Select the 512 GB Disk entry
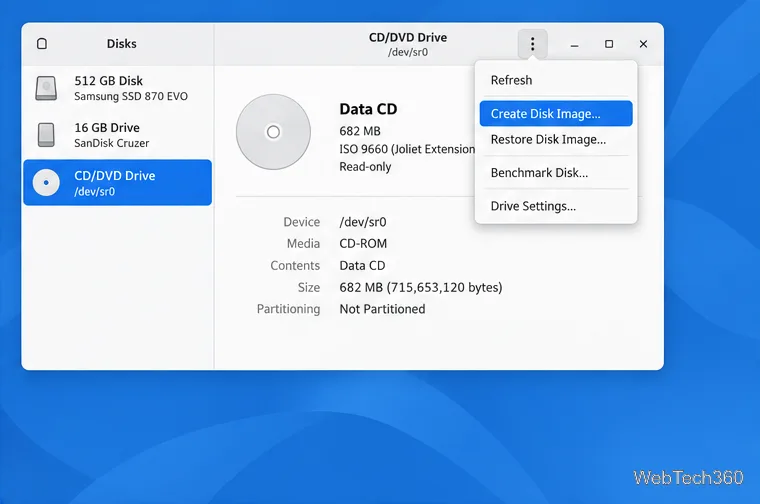 point(117,88)
